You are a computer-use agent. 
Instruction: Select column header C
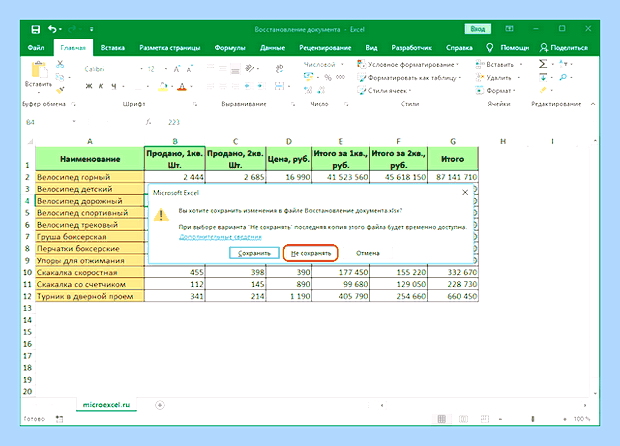pyautogui.click(x=235, y=141)
